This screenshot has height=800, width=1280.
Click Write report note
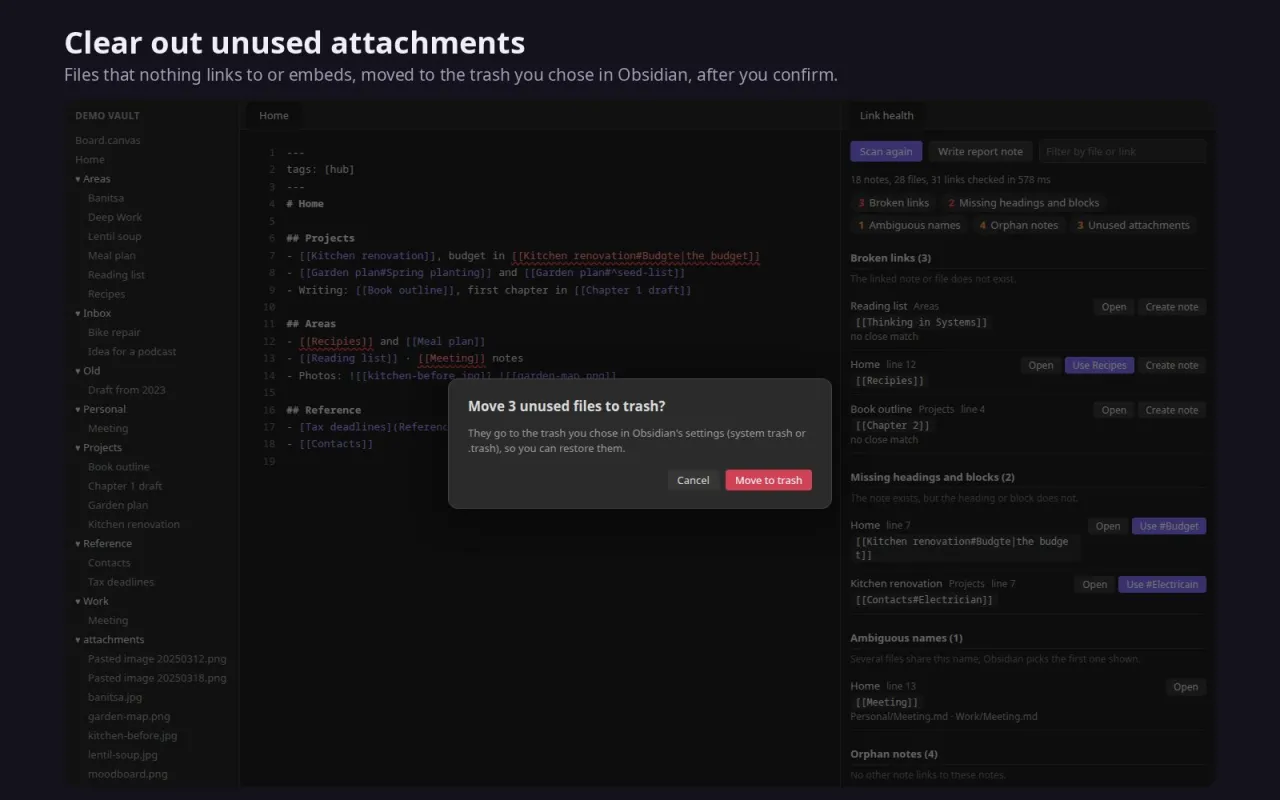(980, 152)
